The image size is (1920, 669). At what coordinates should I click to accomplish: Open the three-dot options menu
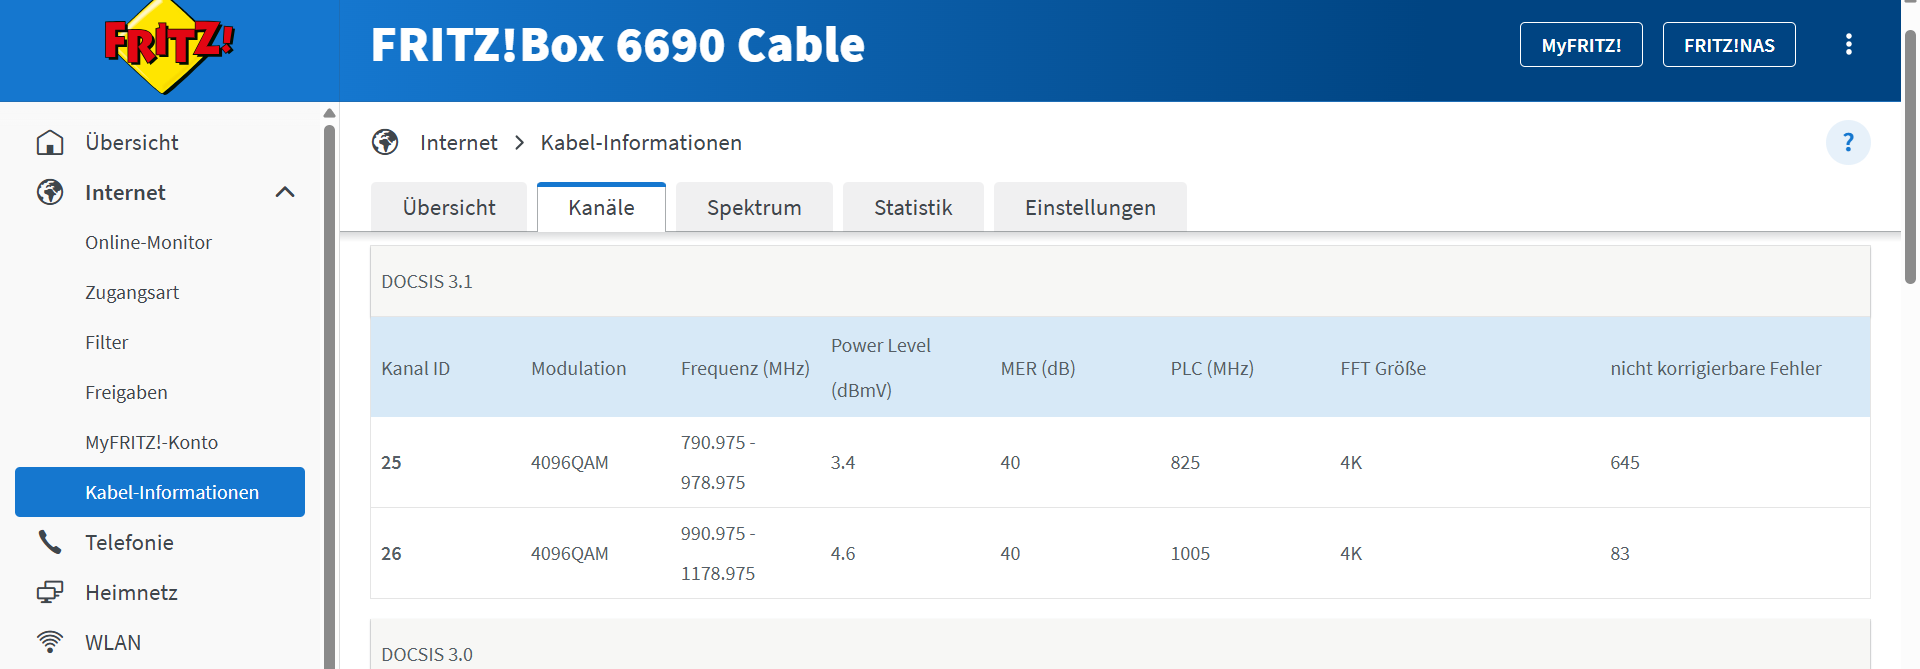(x=1848, y=45)
